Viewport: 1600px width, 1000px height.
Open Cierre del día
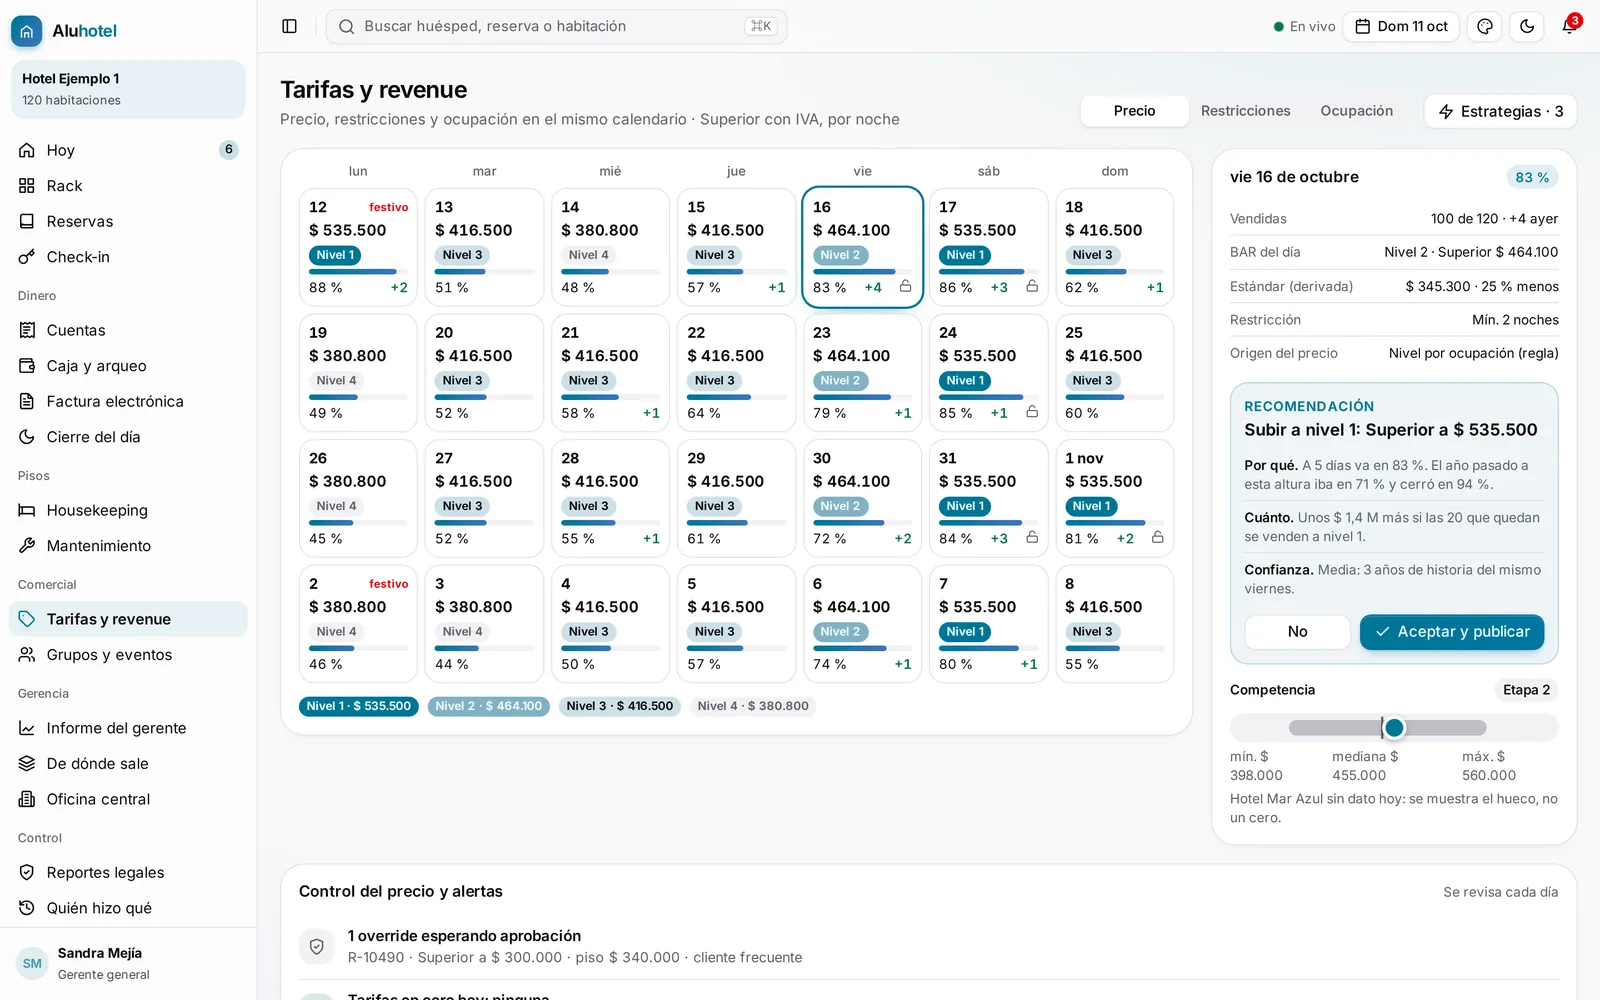click(128, 437)
